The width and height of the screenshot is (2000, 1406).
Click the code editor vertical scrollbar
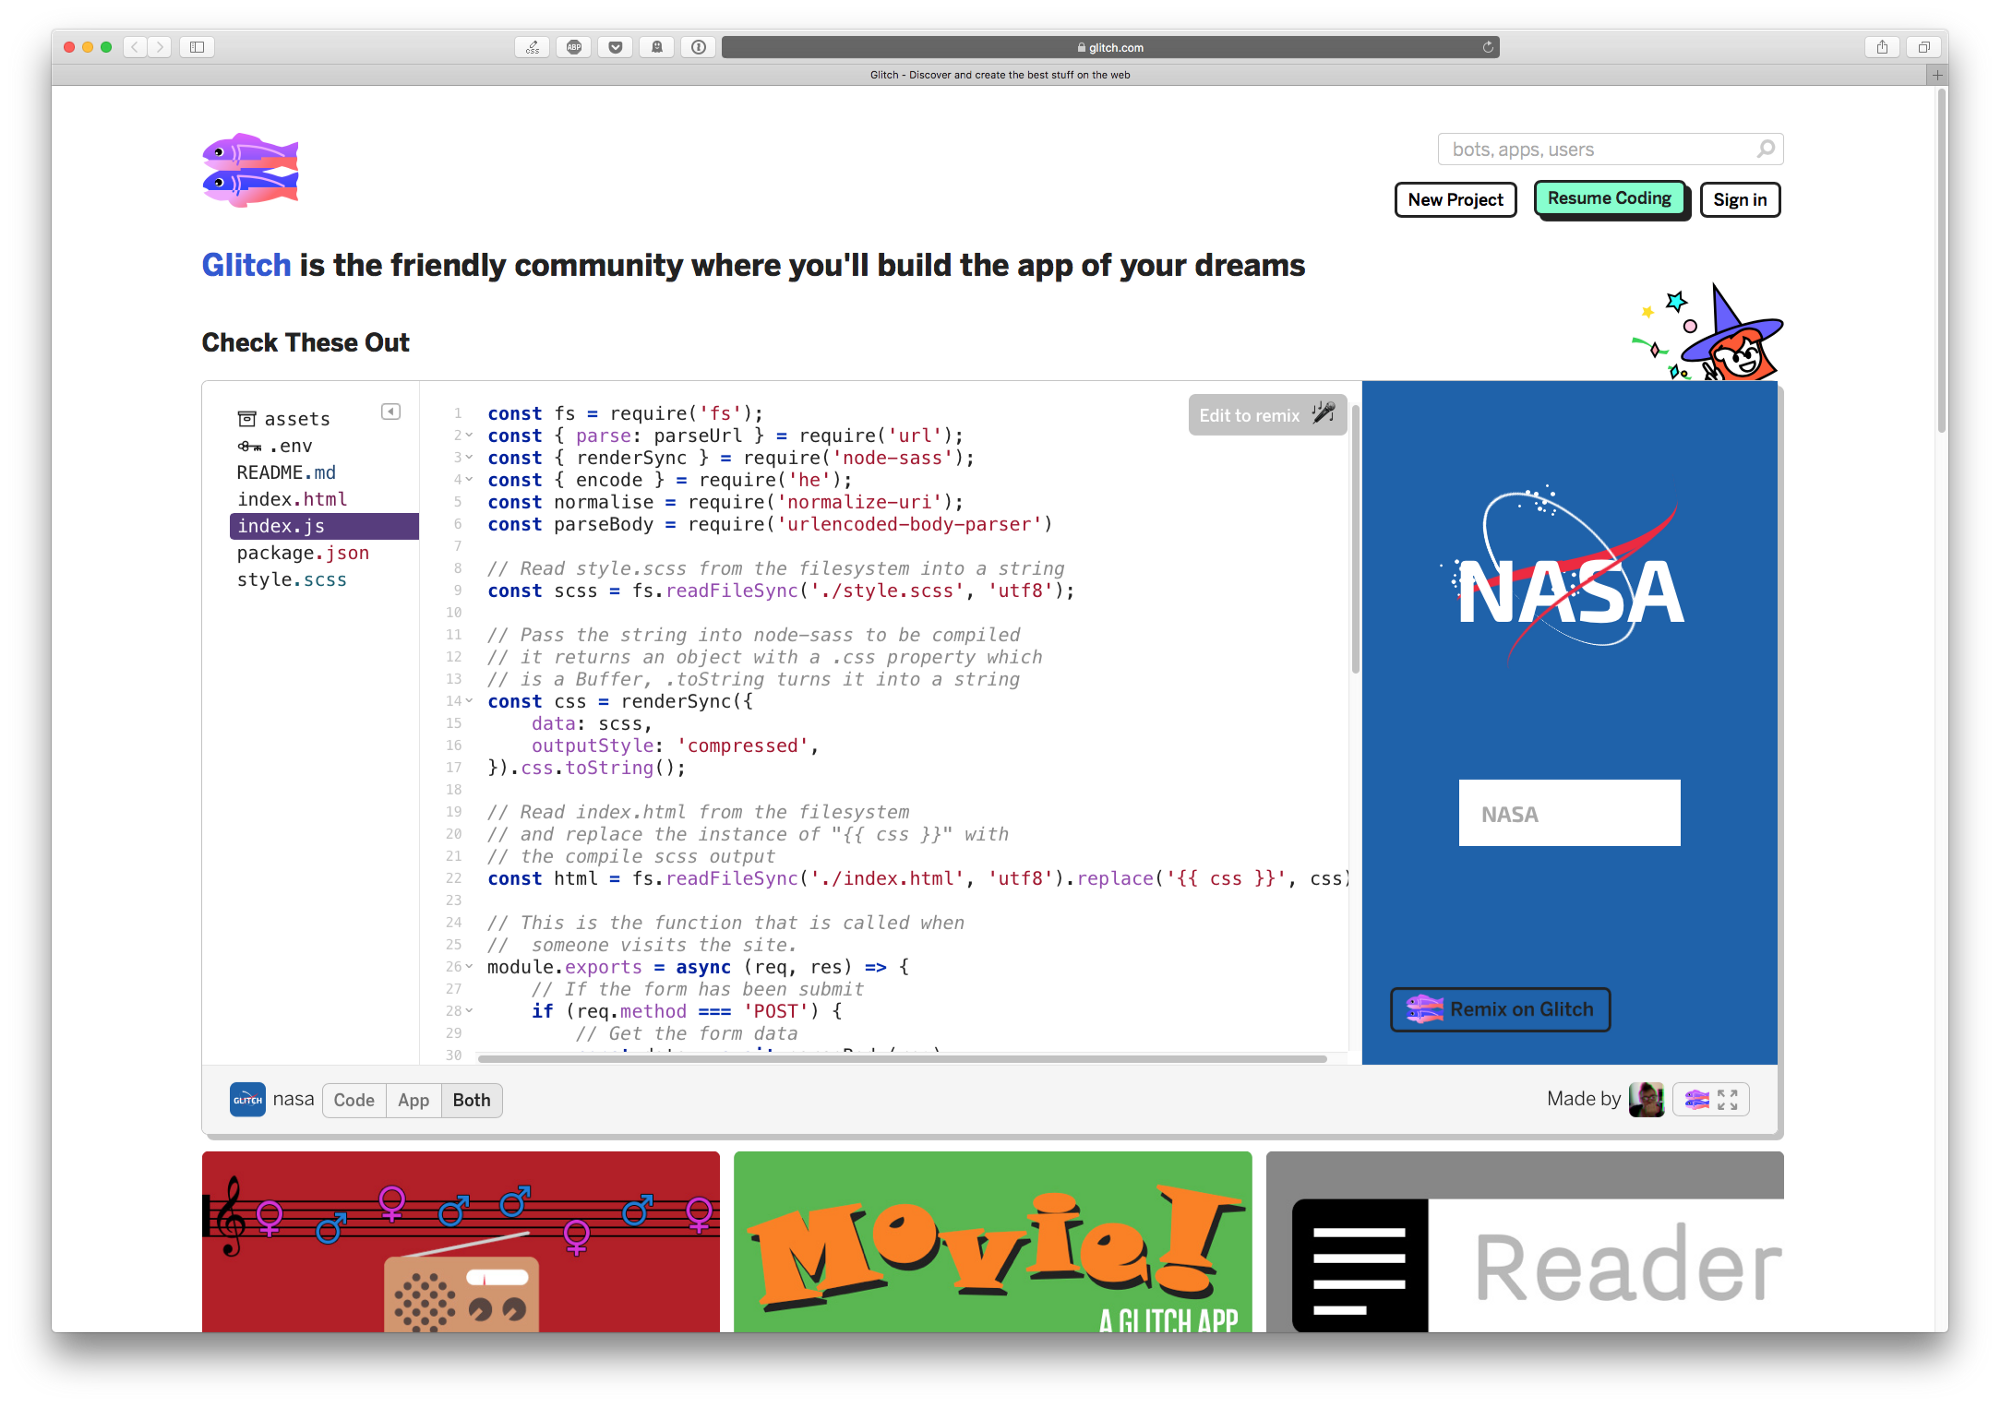(x=1355, y=540)
